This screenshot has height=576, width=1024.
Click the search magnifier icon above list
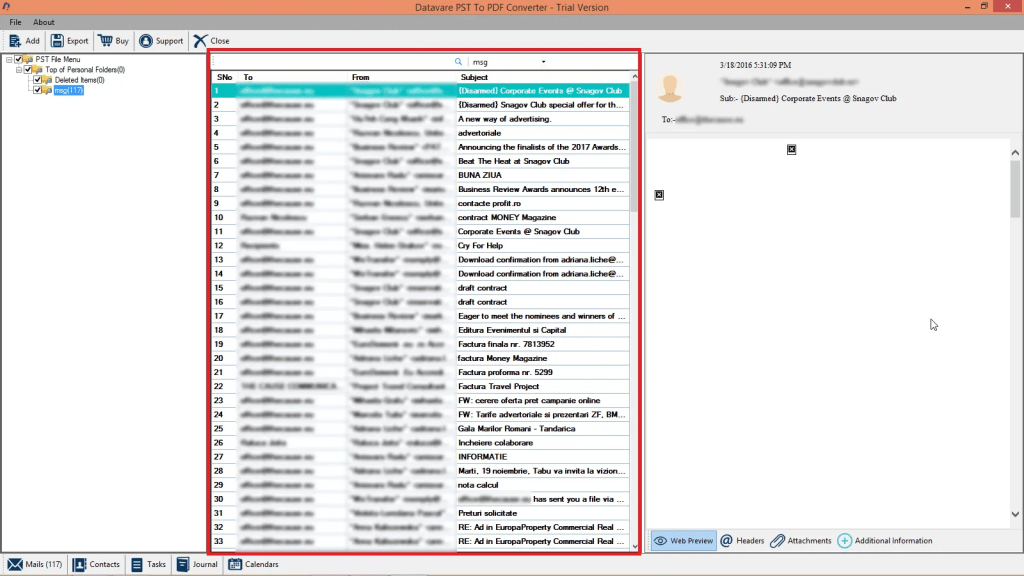(x=459, y=62)
